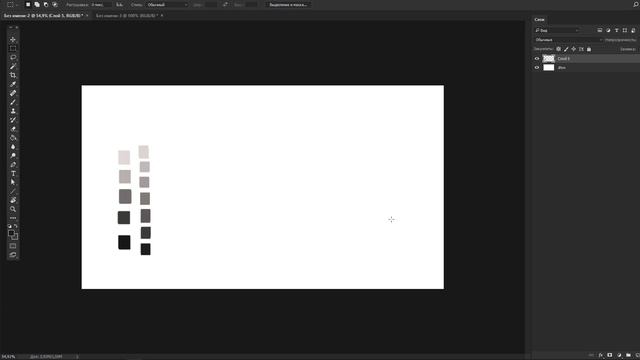The image size is (640, 360).
Task: Toggle pixel layer filter in Layers panel
Action: 600,30
